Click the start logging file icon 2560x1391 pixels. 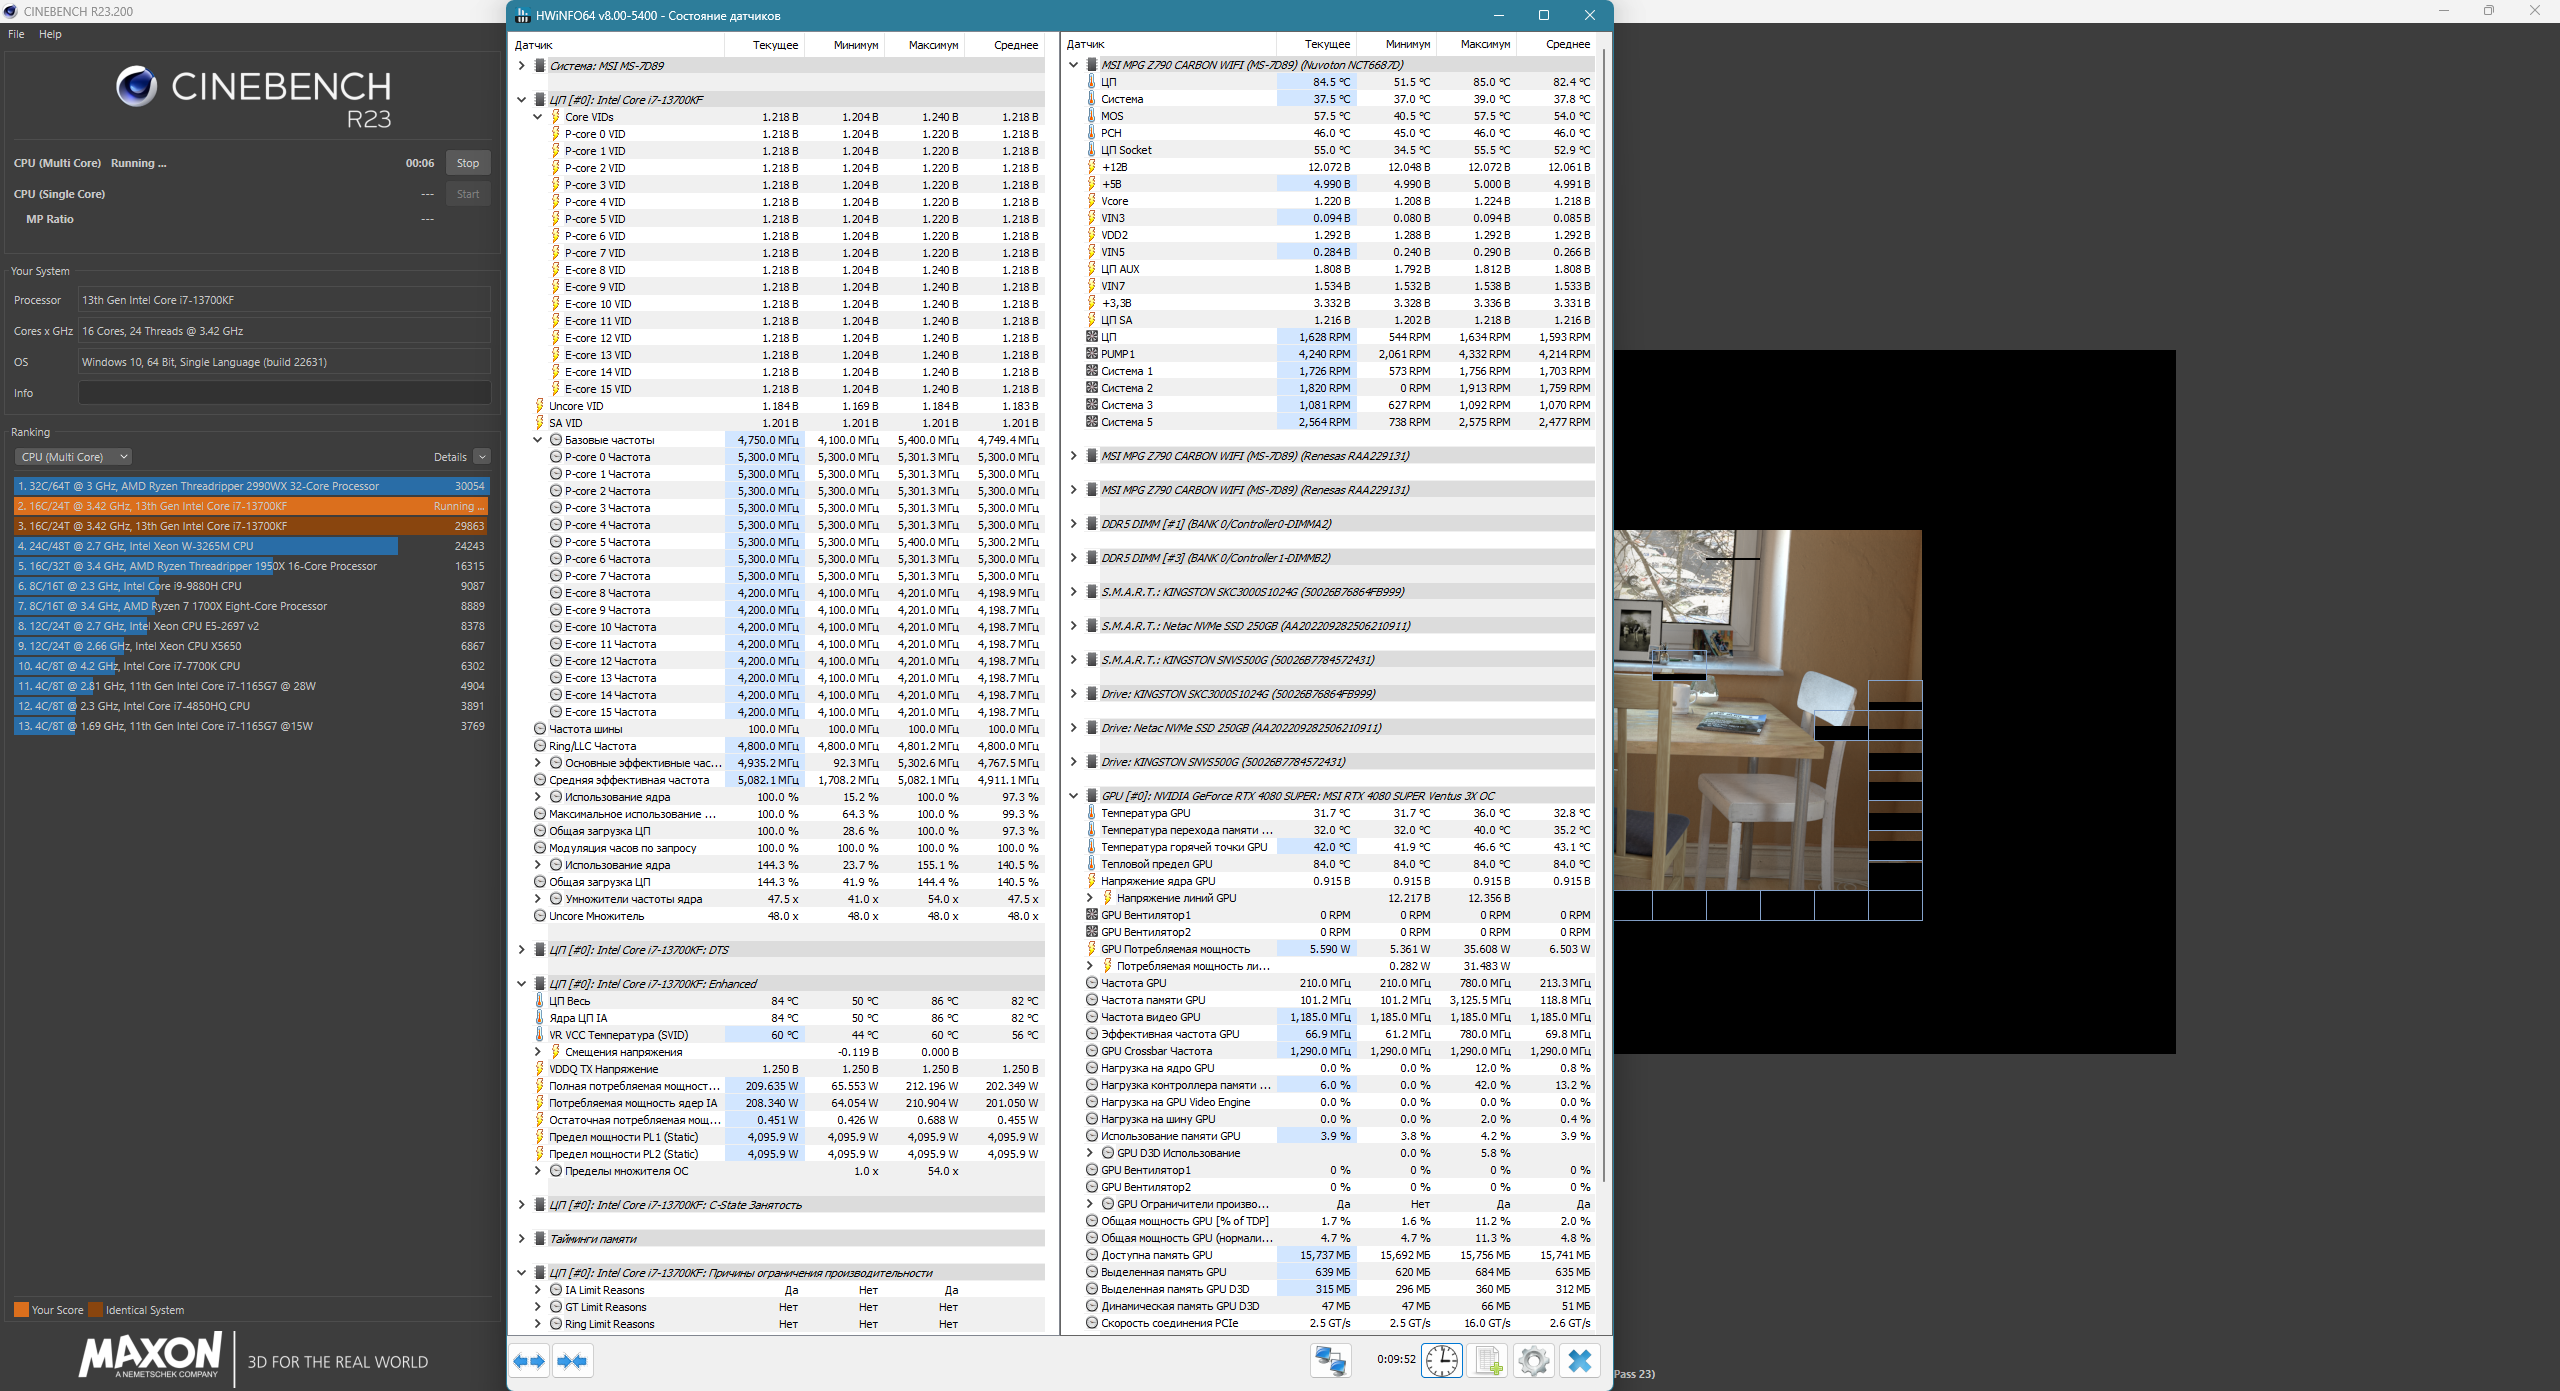[x=1487, y=1361]
